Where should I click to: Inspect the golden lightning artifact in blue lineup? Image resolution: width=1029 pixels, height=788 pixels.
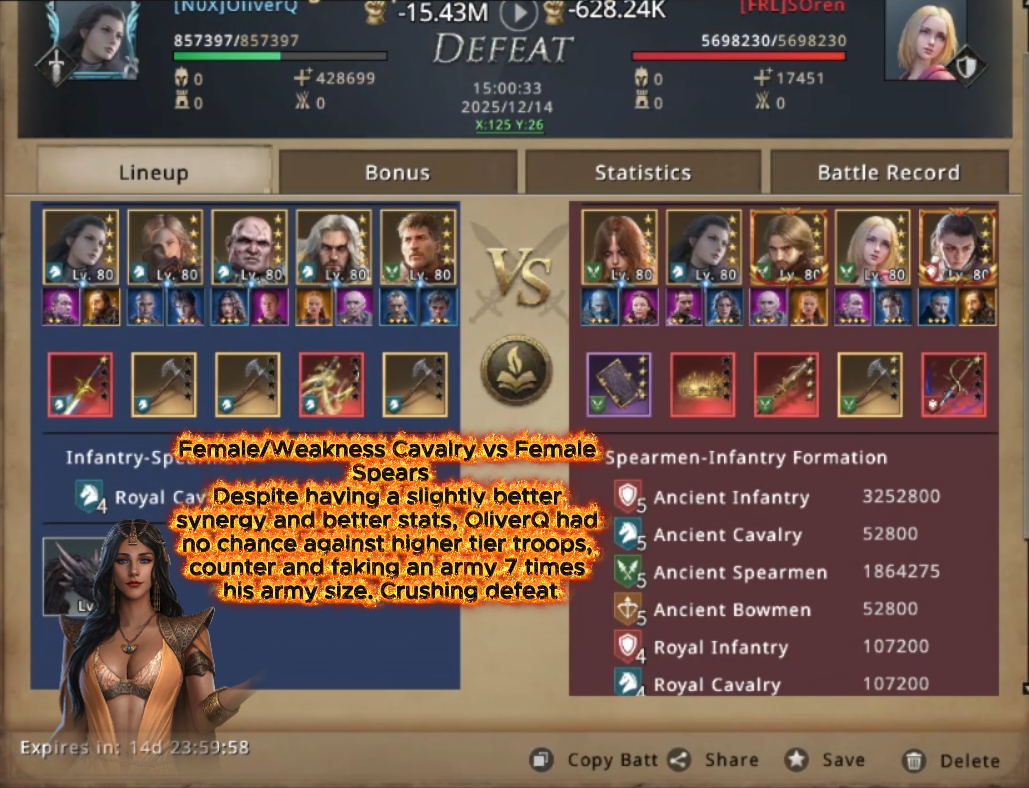coord(331,384)
